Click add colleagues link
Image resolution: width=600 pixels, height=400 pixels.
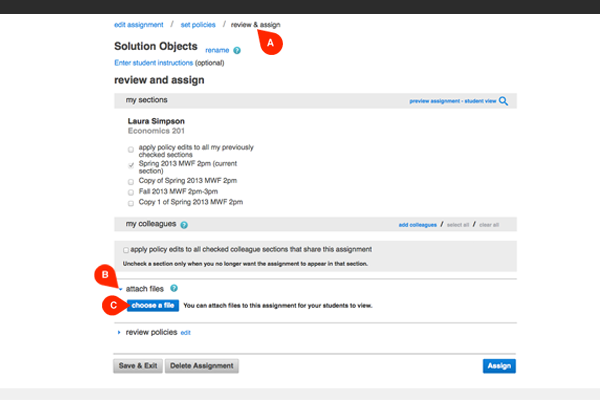[x=417, y=226]
